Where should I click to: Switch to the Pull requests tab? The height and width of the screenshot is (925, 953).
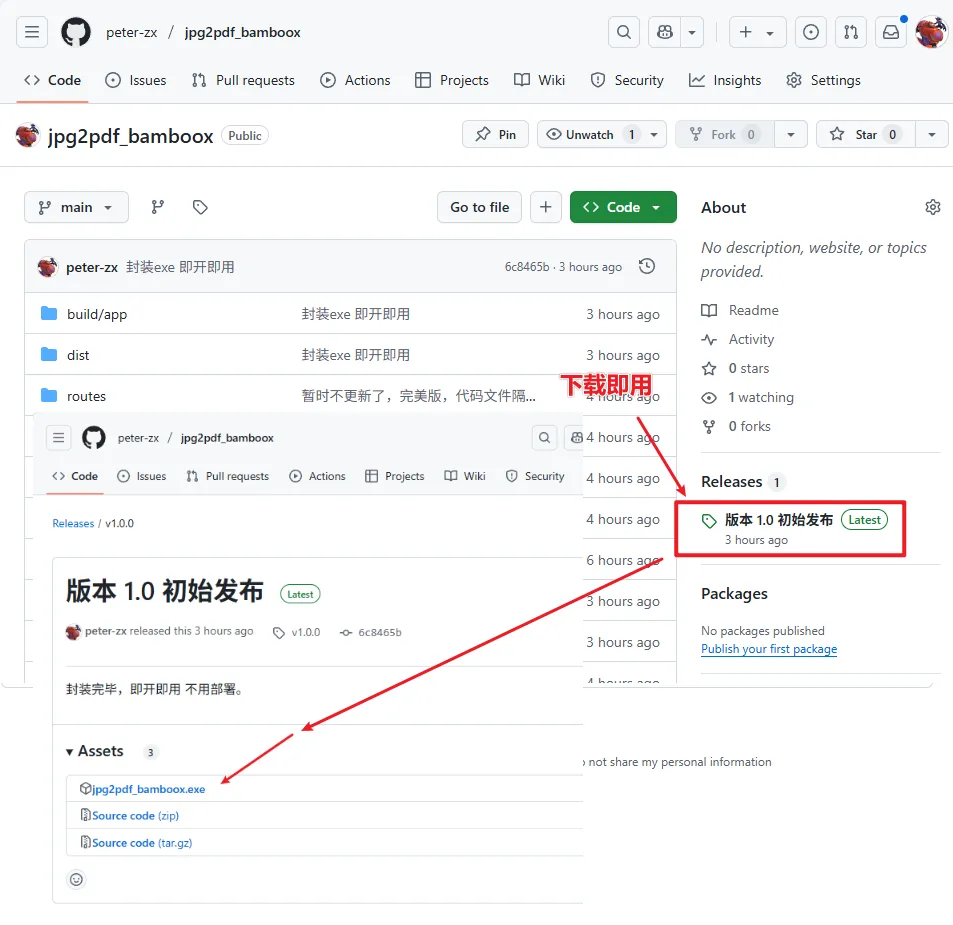[x=243, y=80]
